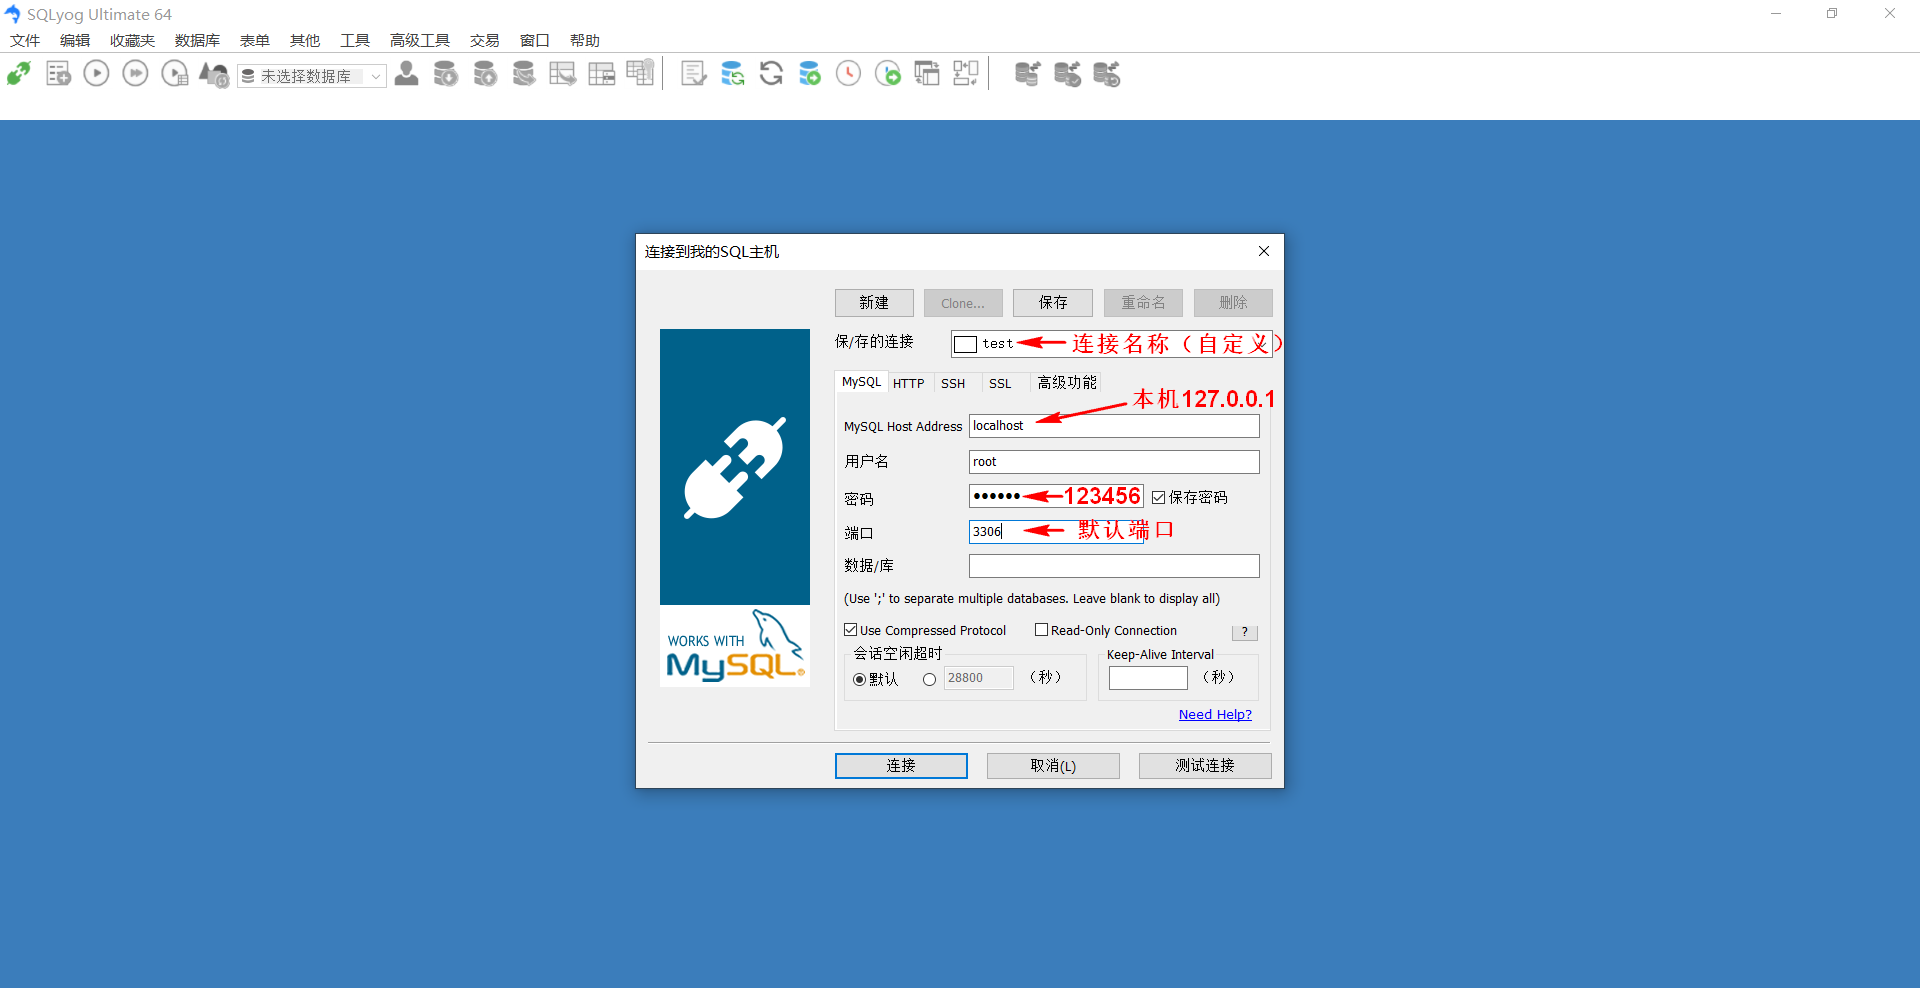Click the 保存 button
1920x988 pixels.
tap(1053, 303)
